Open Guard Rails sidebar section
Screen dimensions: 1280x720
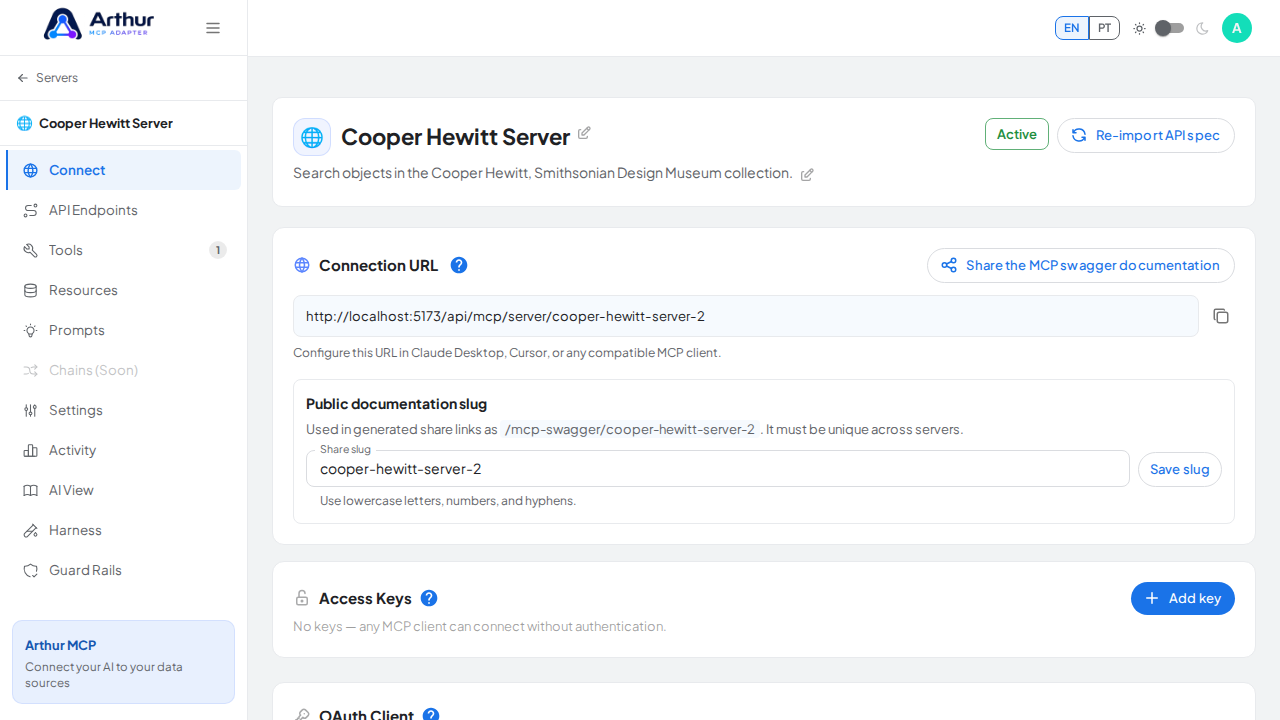124,570
